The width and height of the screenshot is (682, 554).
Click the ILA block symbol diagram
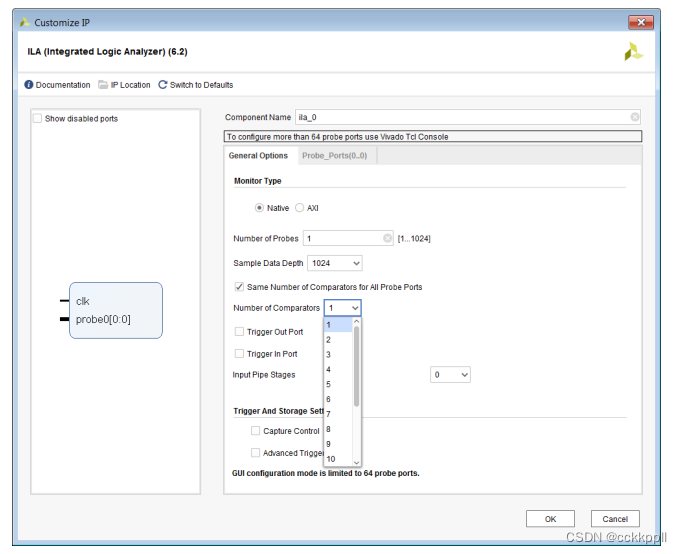pos(116,310)
